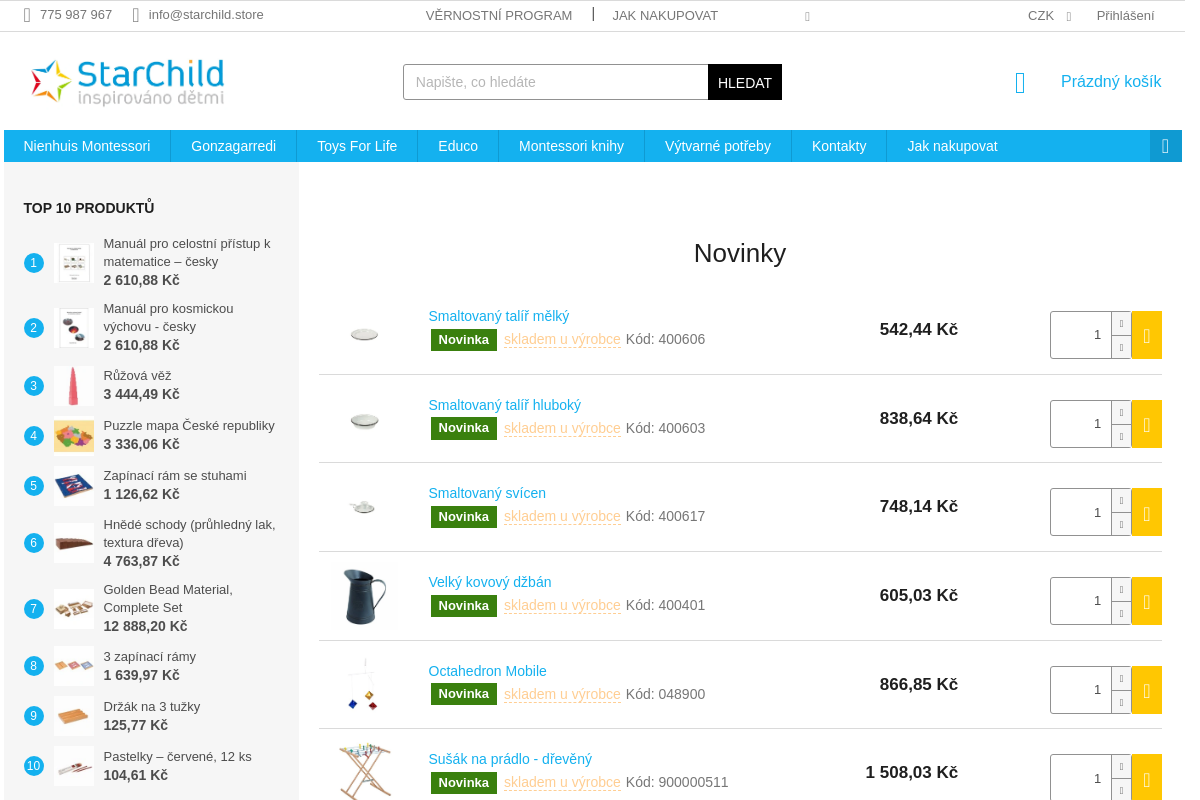1200x800 pixels.
Task: Click the info@starchild.store email link
Action: tap(206, 15)
